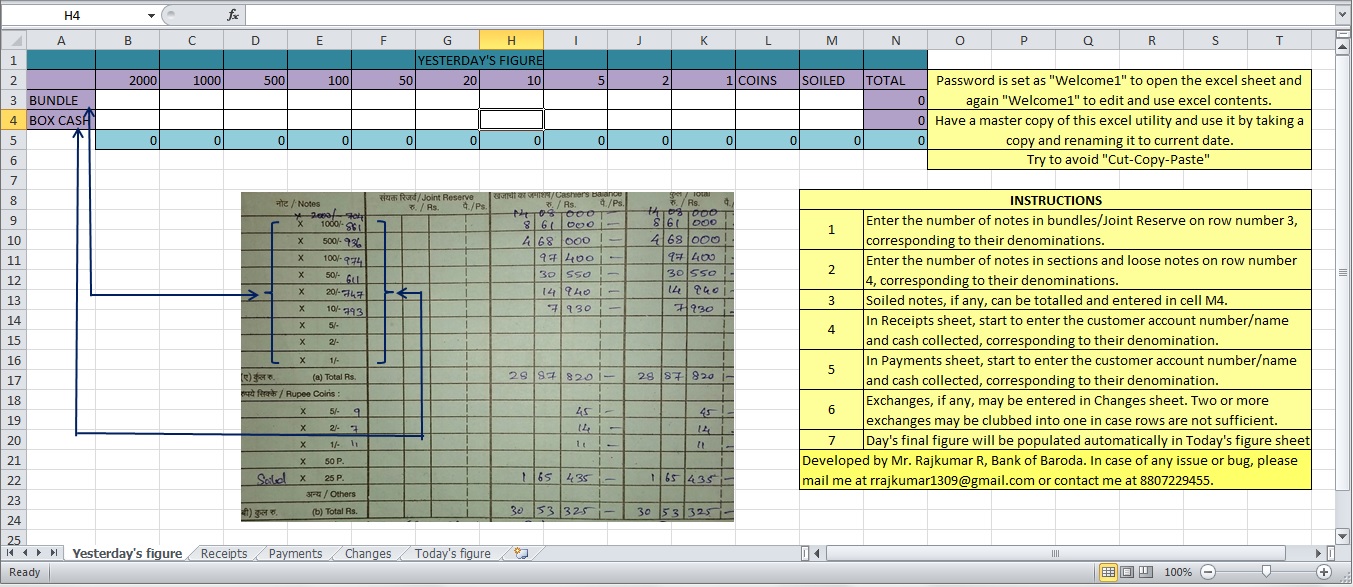This screenshot has height=587, width=1353.
Task: Click the Insert Function (fx) icon
Action: pyautogui.click(x=233, y=15)
